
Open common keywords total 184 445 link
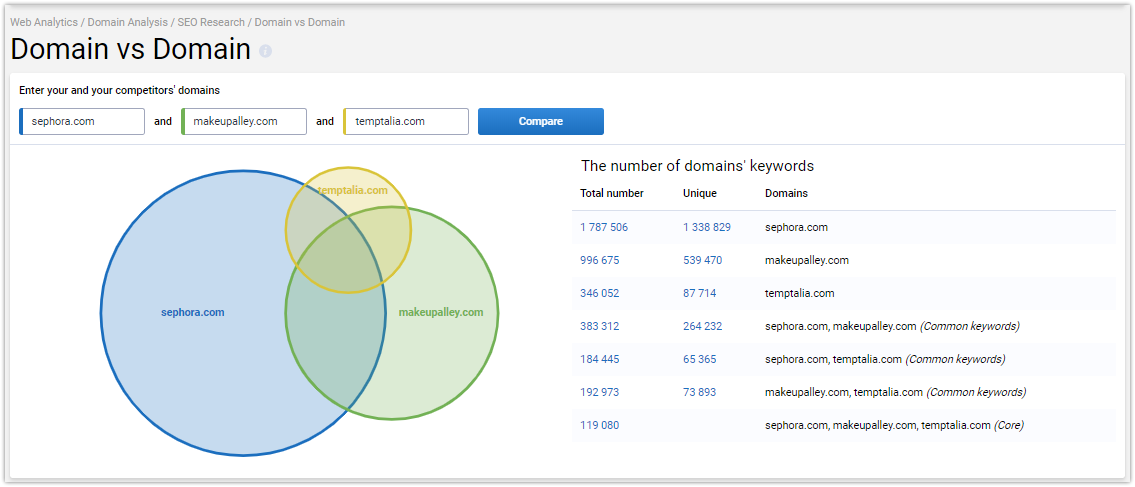(599, 360)
